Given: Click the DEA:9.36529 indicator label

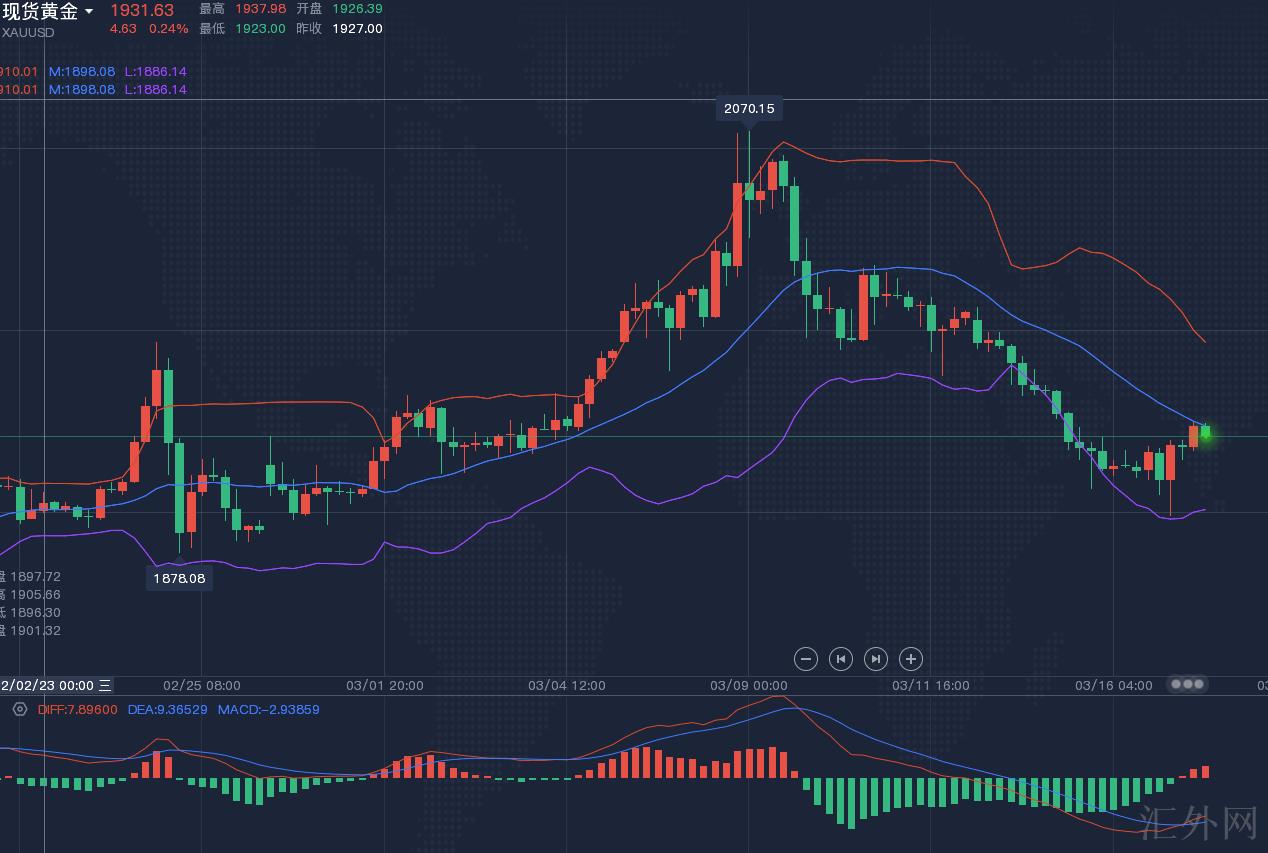Looking at the screenshot, I should (167, 709).
